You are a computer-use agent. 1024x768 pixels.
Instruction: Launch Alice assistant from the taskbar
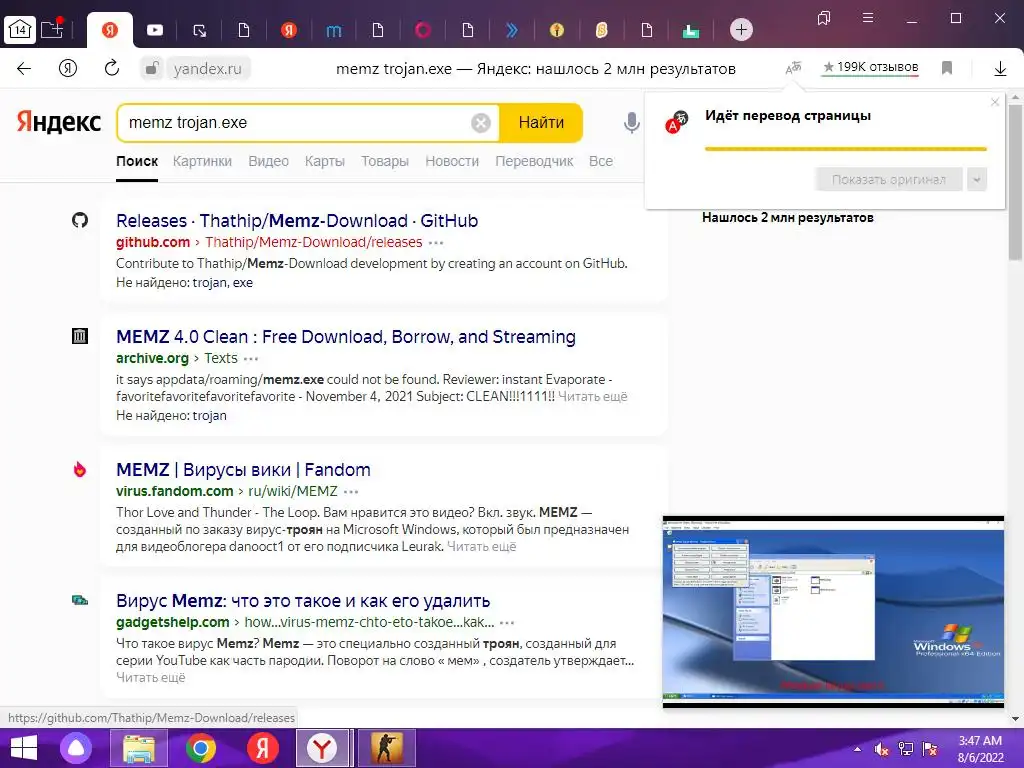76,748
